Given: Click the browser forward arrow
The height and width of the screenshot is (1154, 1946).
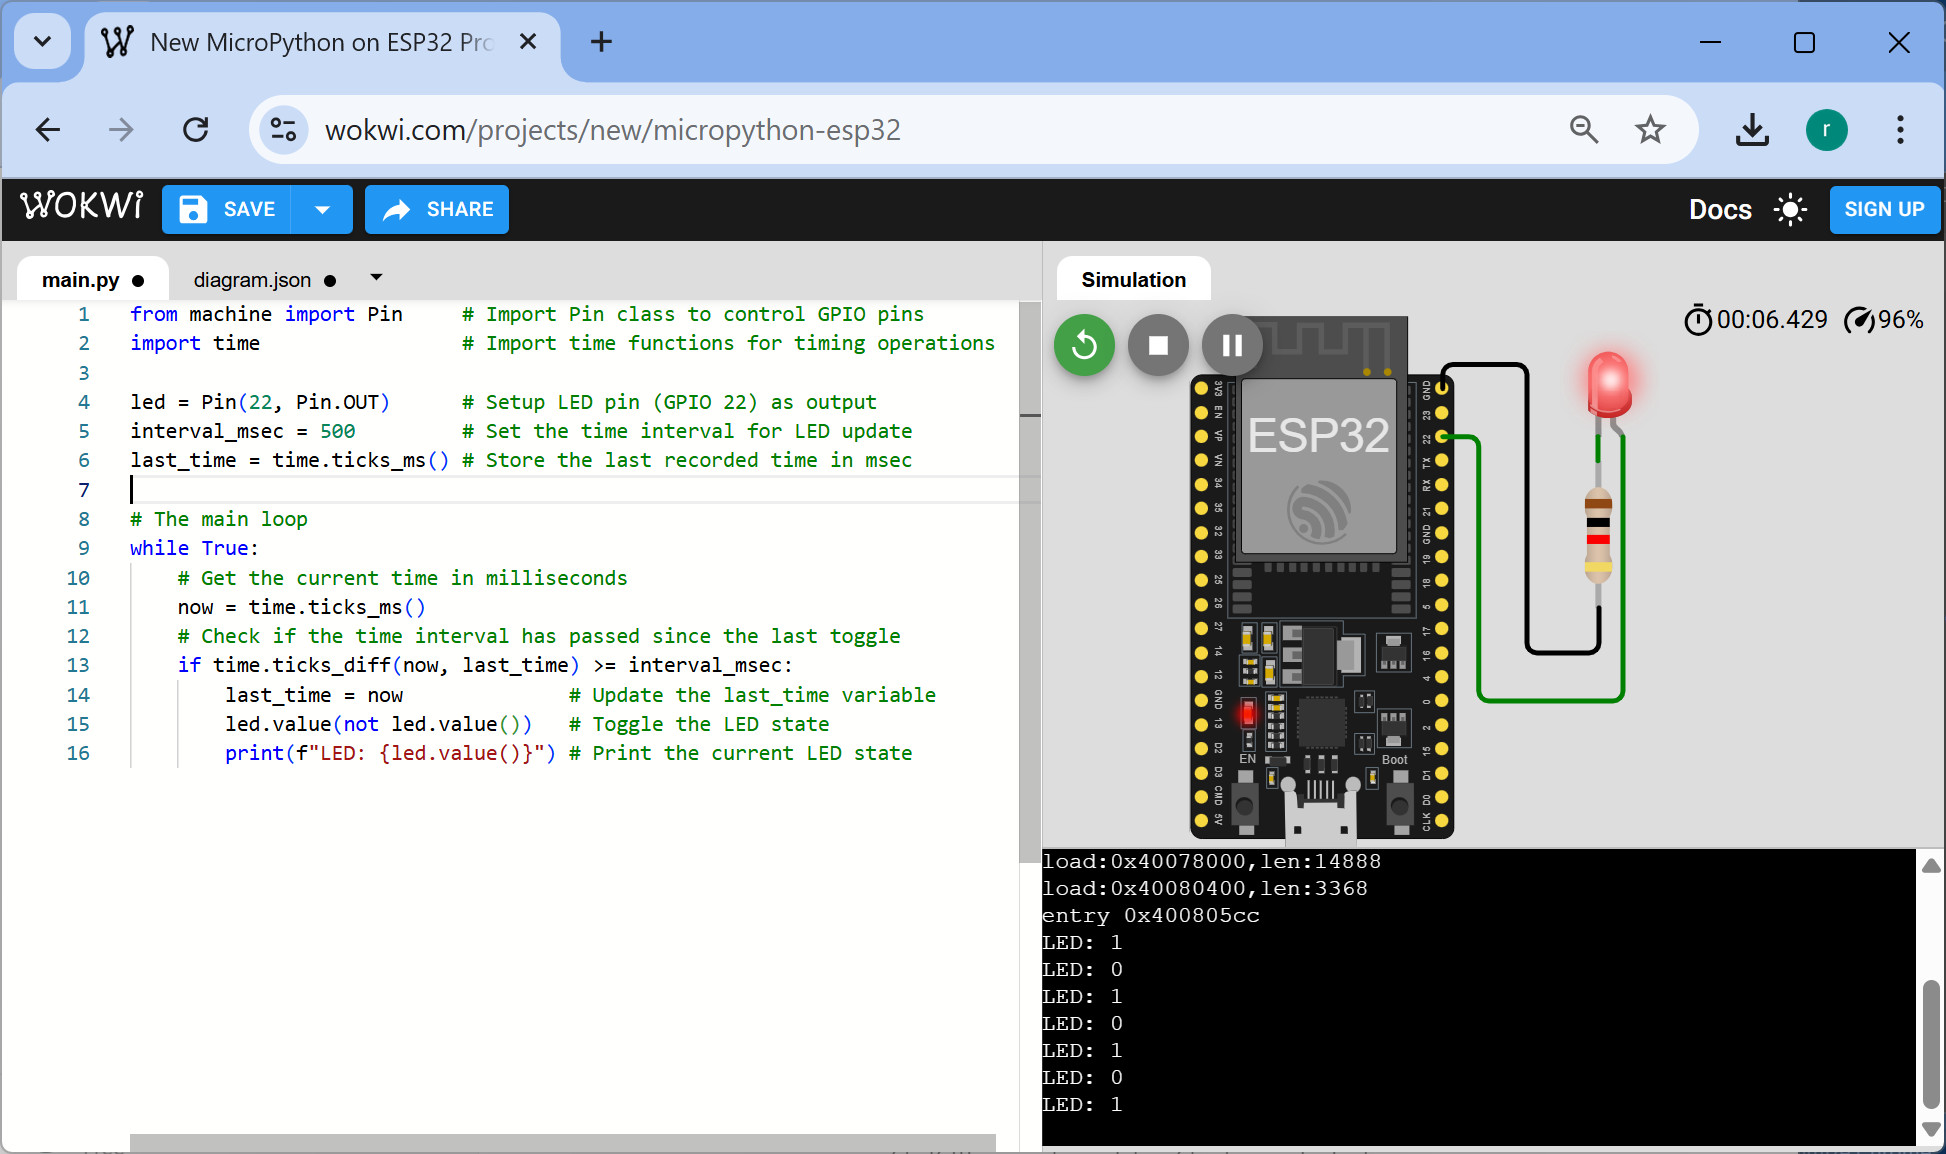Looking at the screenshot, I should 121,129.
